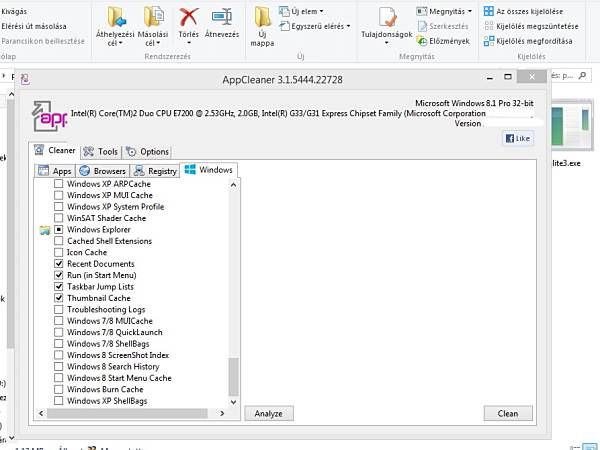Select the Windows sub-tab
This screenshot has width=600, height=450.
[x=209, y=170]
